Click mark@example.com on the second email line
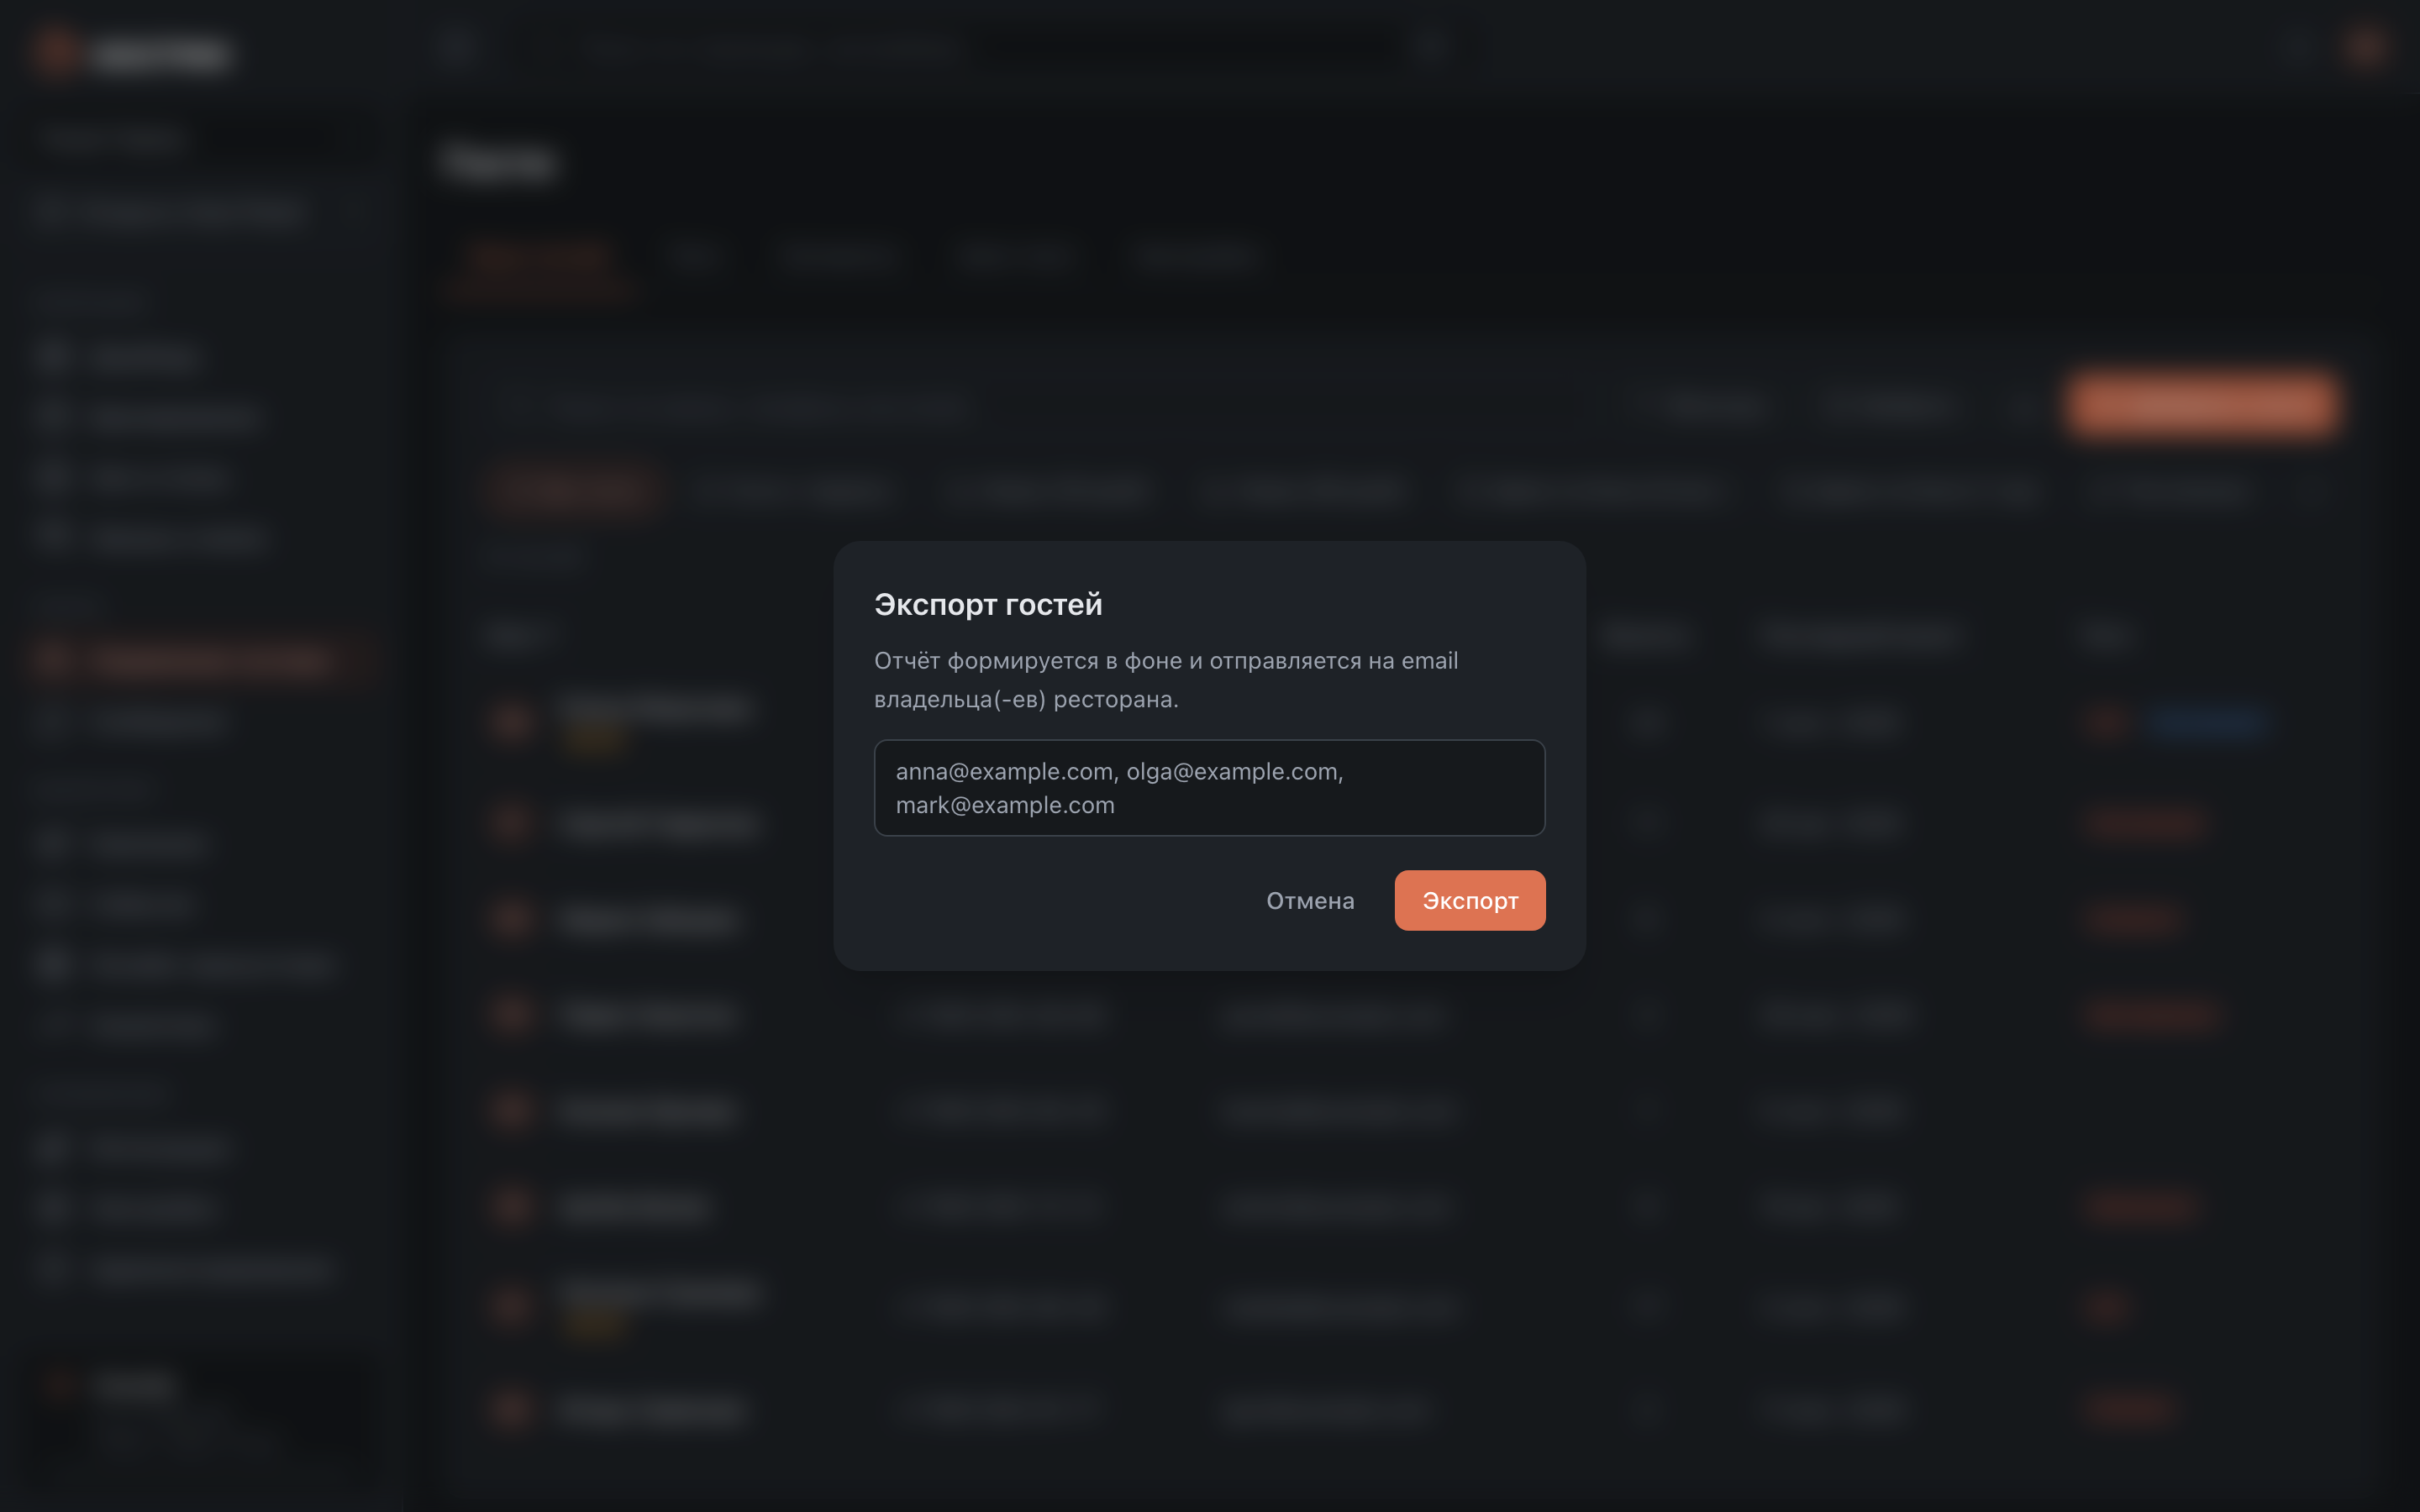 [x=1005, y=805]
